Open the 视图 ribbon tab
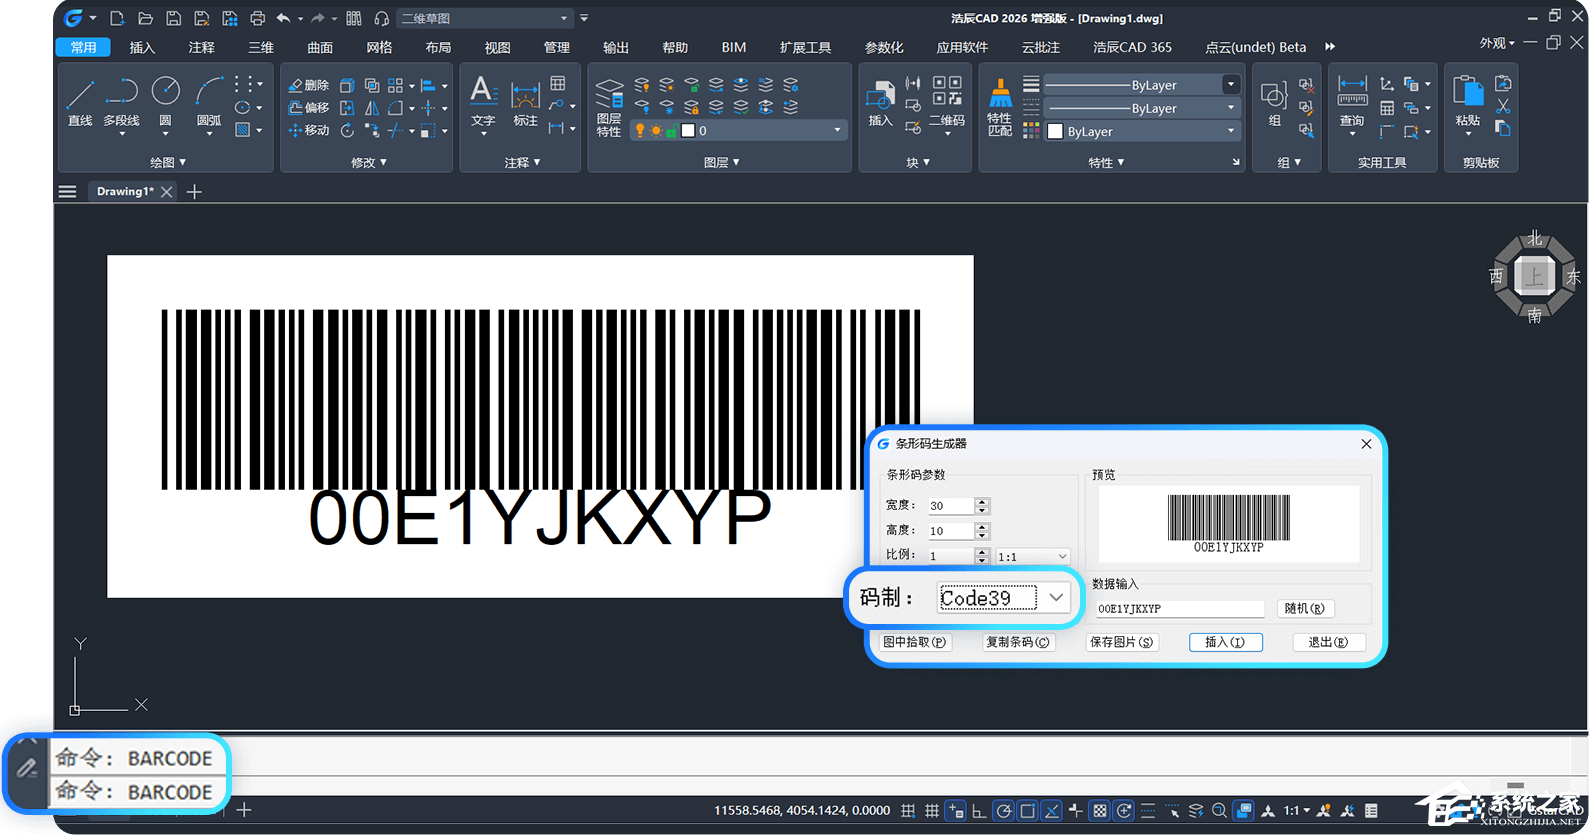Screen dimensions: 1590x835 click(497, 47)
